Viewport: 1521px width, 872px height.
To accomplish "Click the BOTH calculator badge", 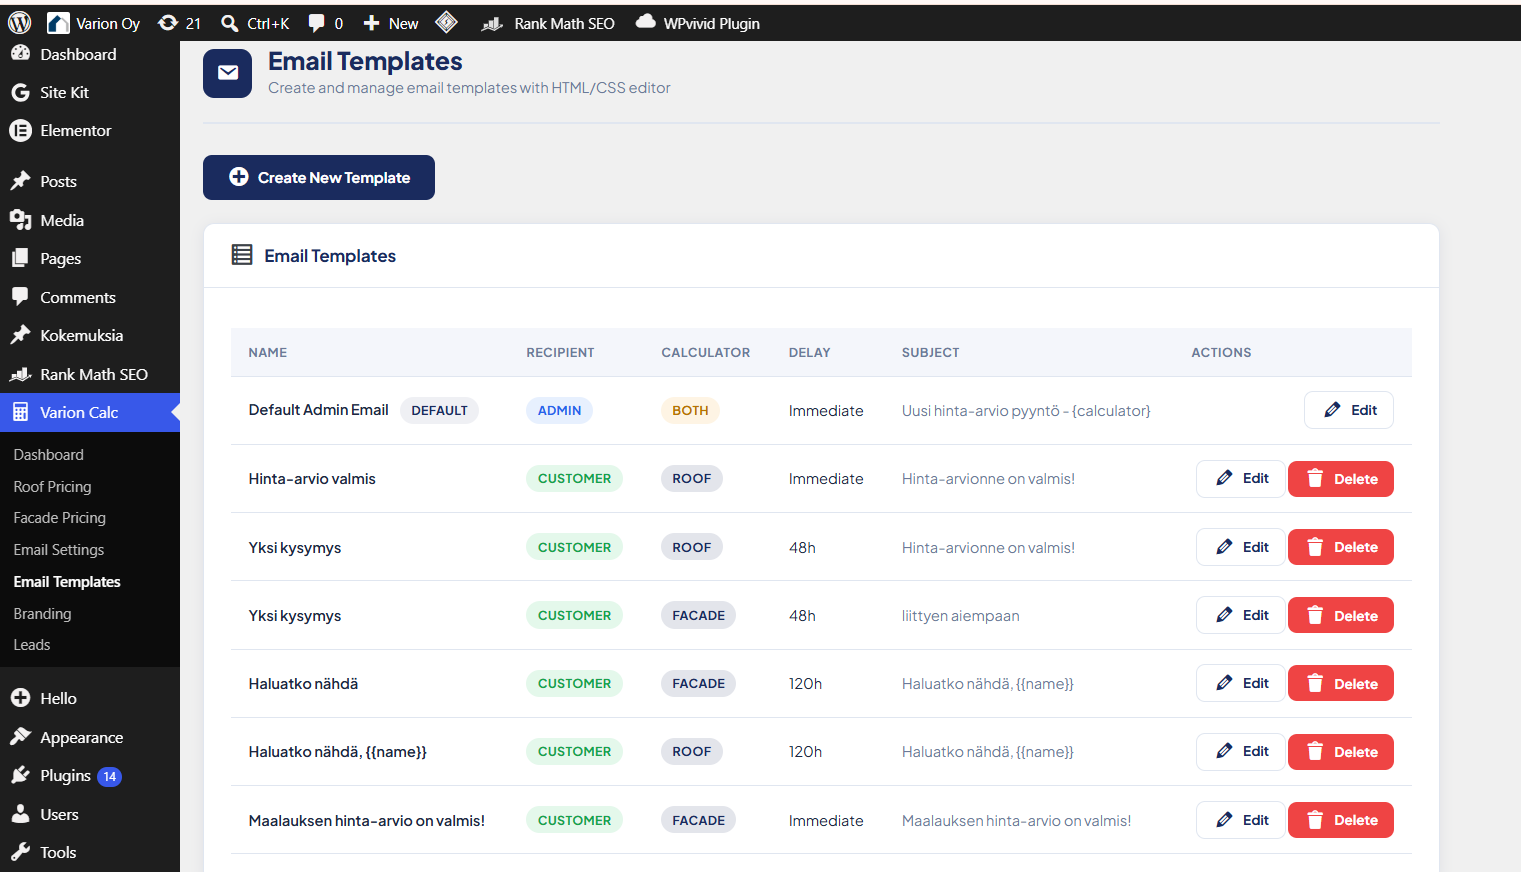I will pos(690,410).
